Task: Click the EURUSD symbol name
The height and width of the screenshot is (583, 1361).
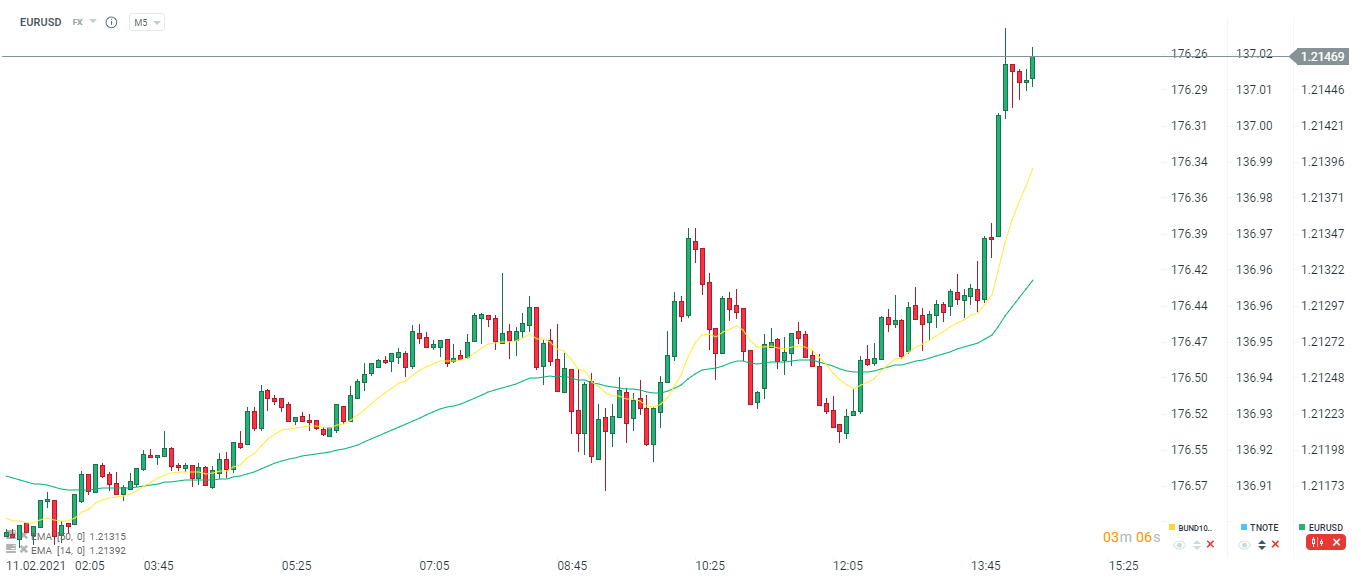Action: coord(41,22)
